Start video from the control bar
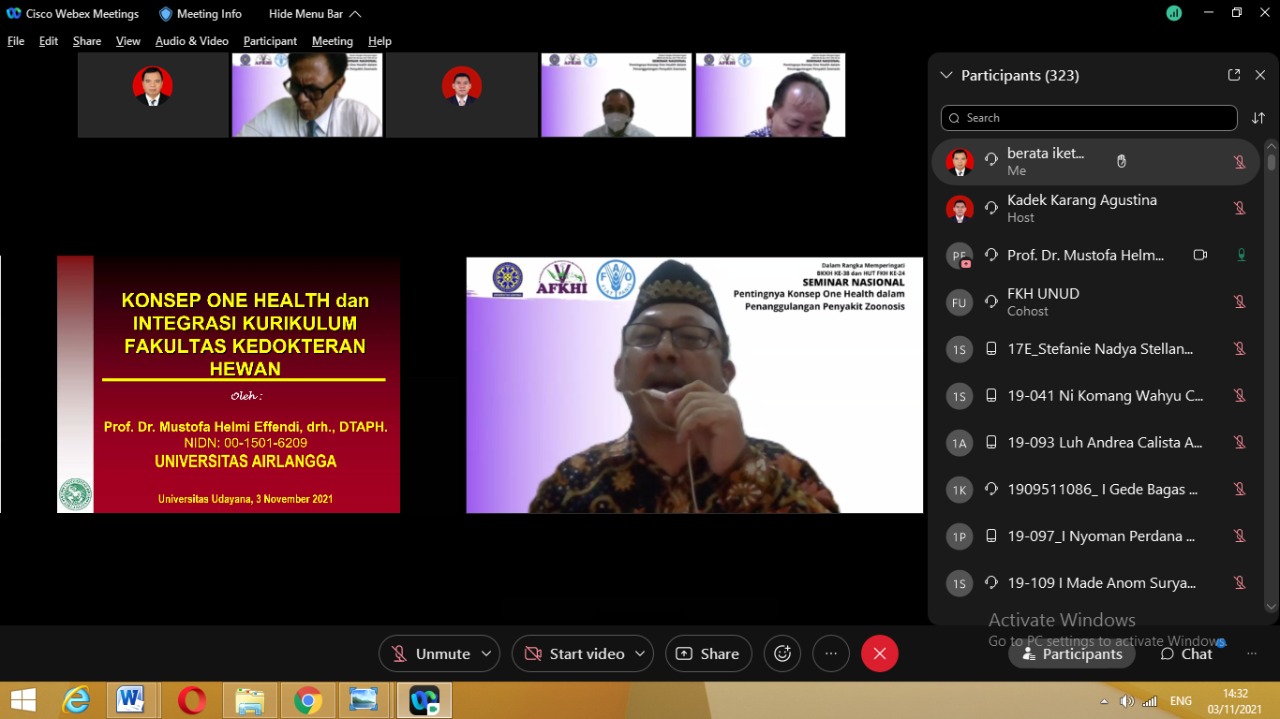 pyautogui.click(x=574, y=654)
